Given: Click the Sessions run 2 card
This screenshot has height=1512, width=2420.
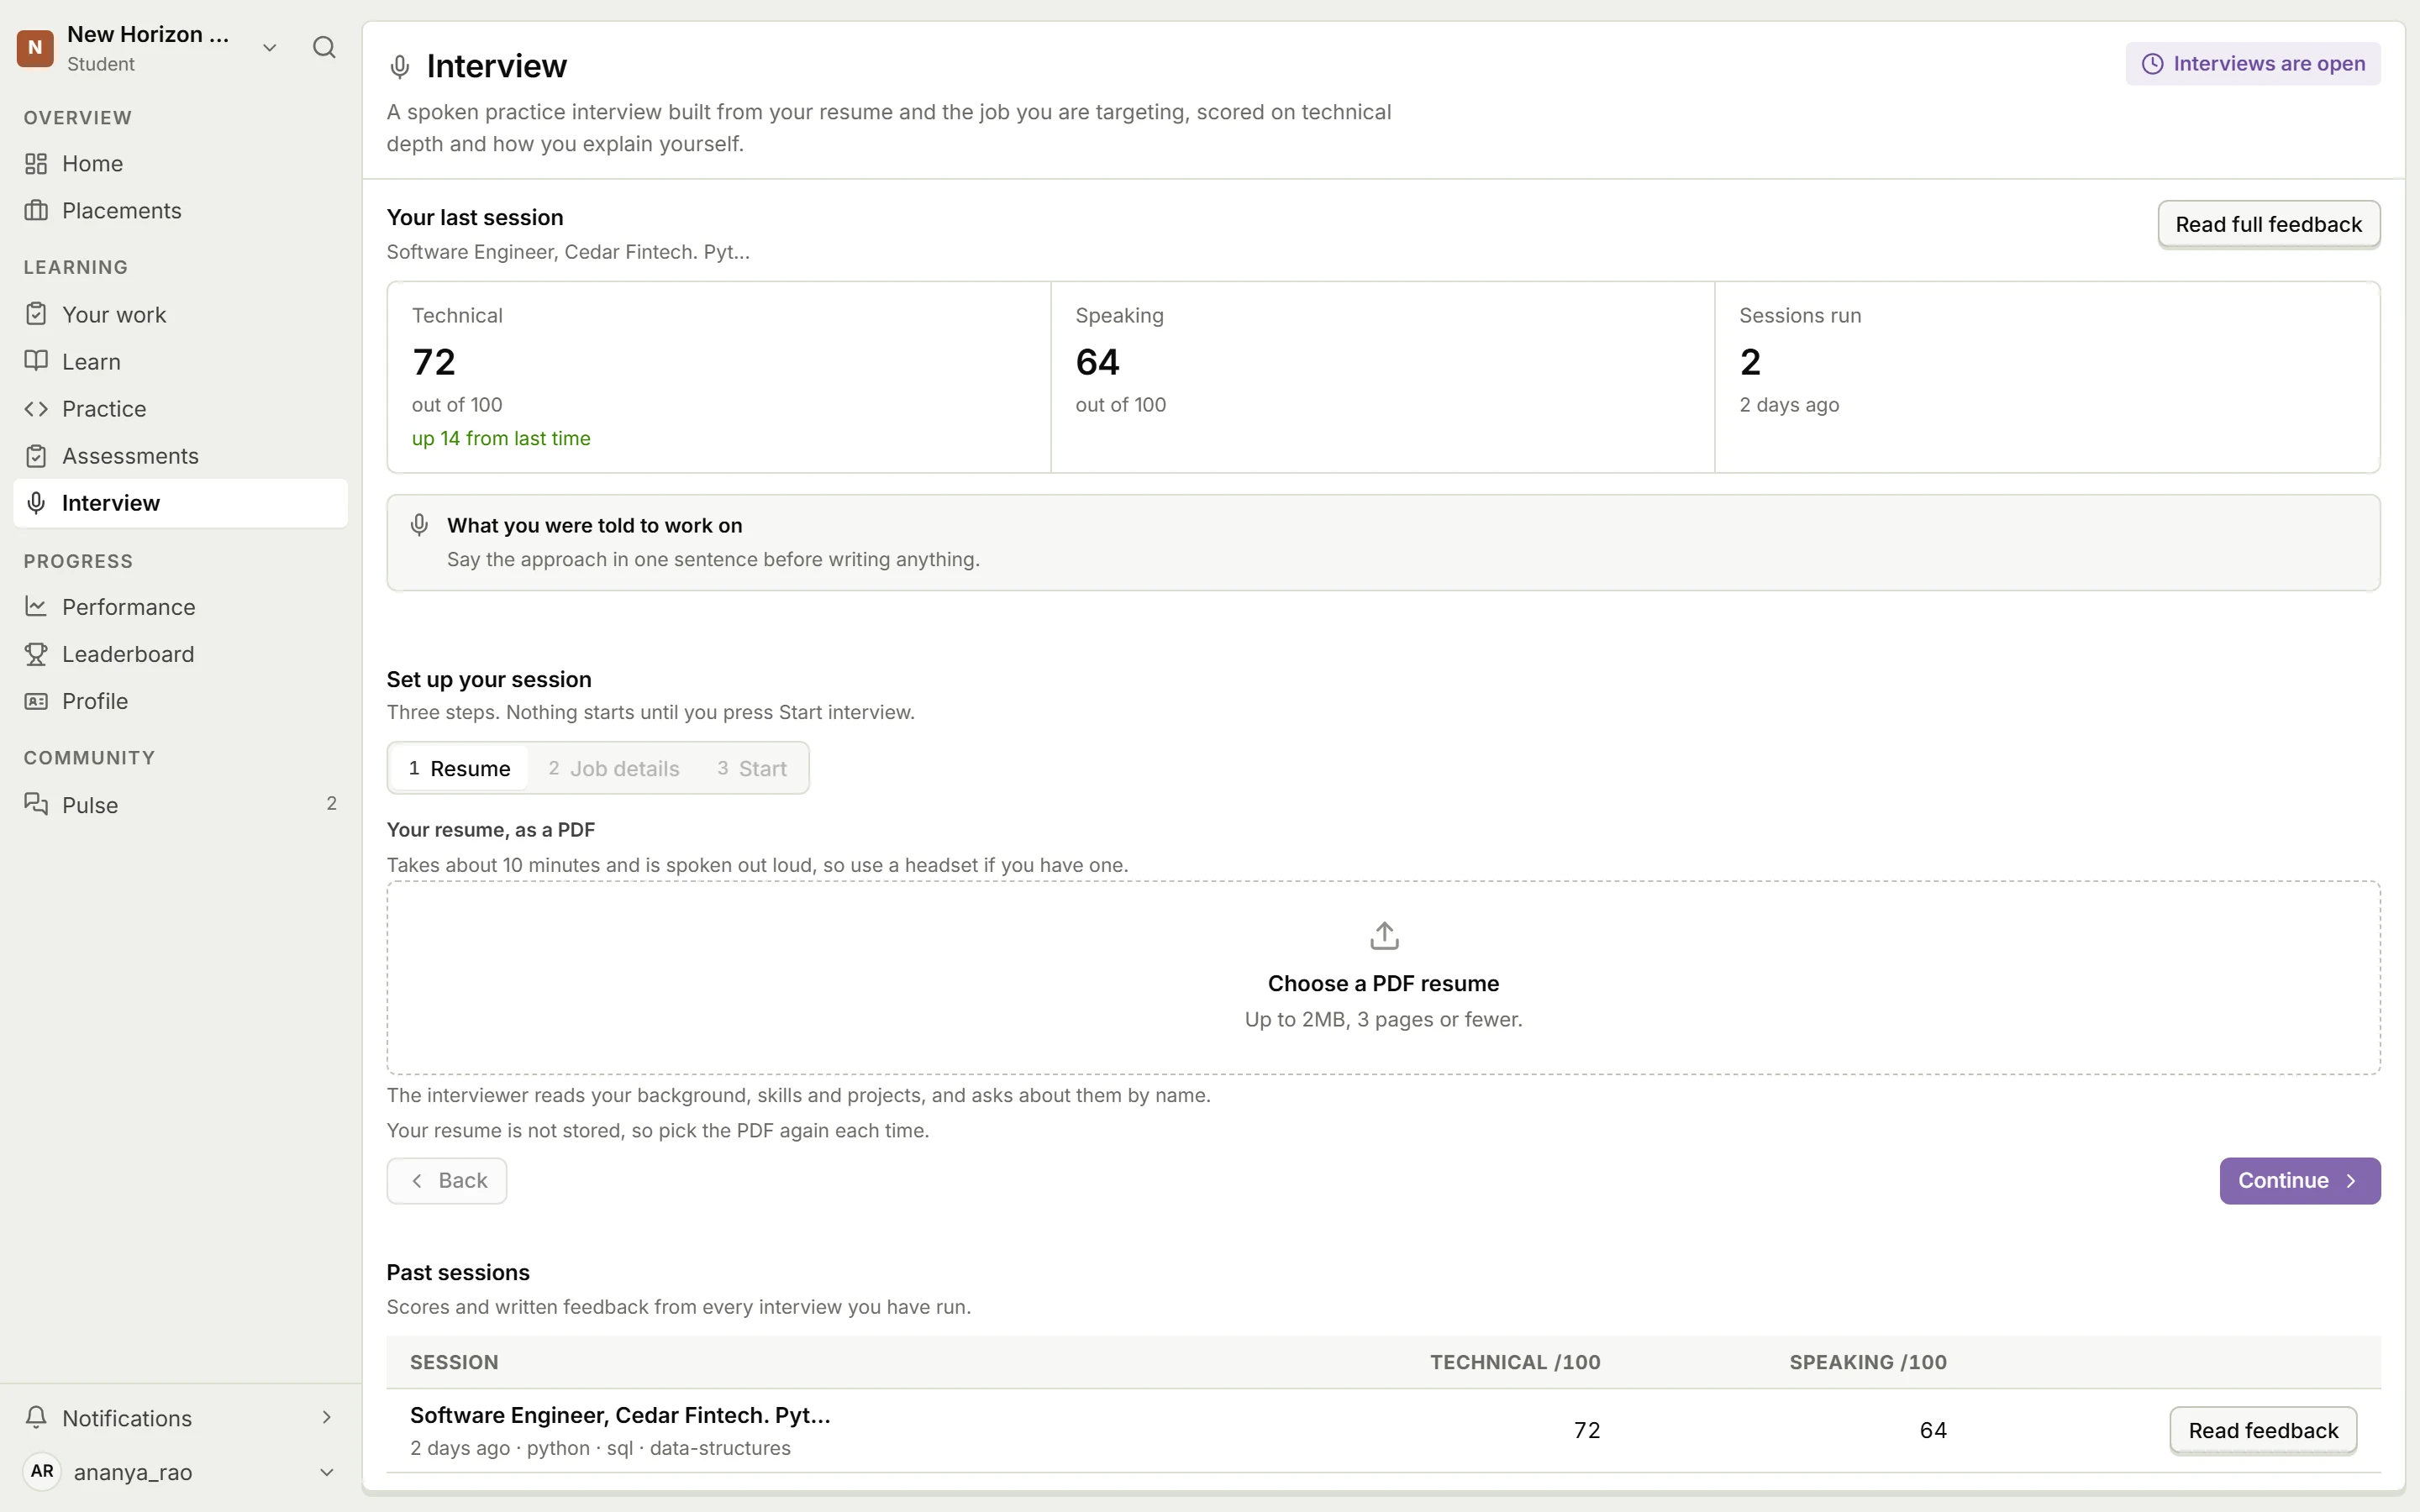Looking at the screenshot, I should point(2047,377).
